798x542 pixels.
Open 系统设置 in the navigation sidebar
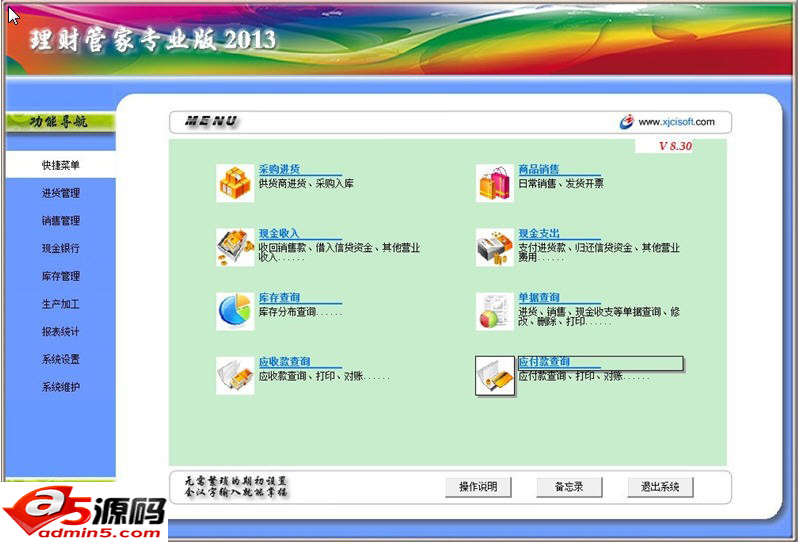point(61,359)
